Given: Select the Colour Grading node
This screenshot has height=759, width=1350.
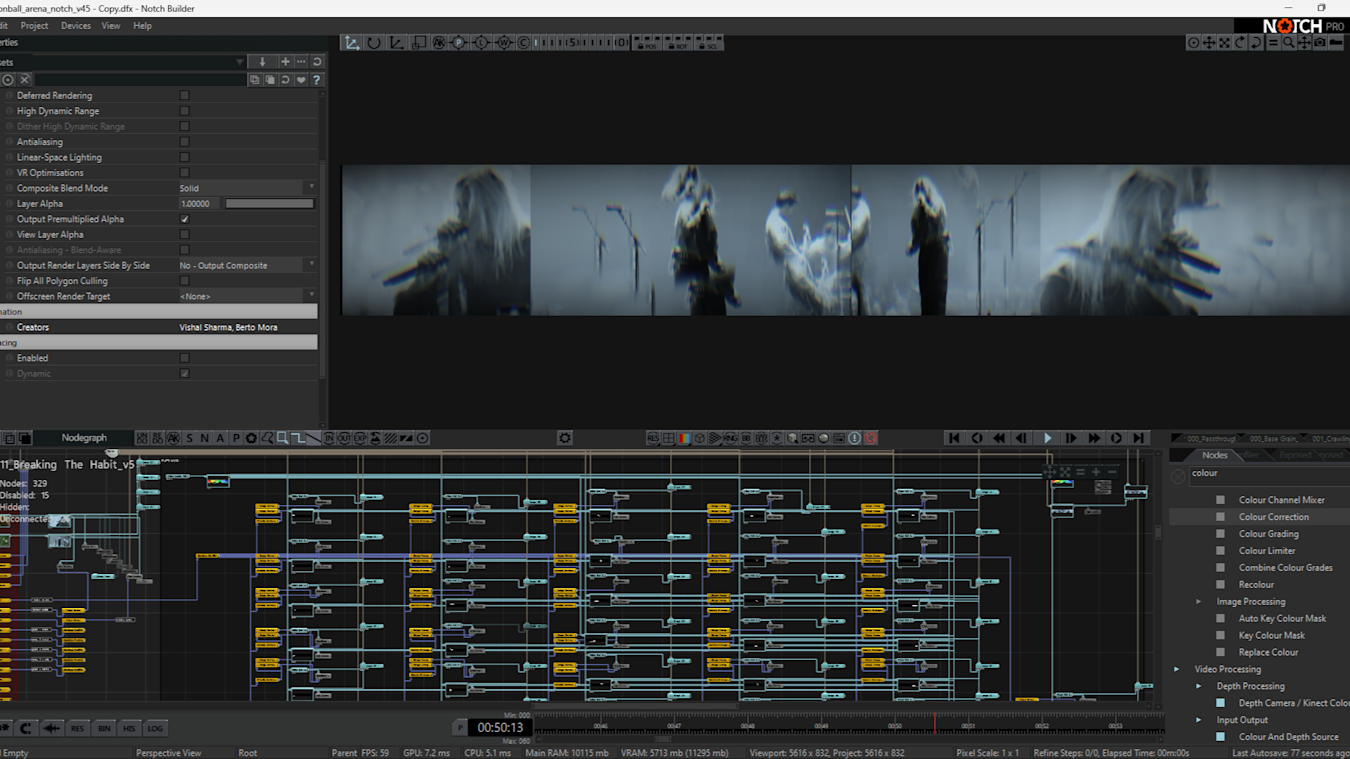Looking at the screenshot, I should [x=1269, y=534].
